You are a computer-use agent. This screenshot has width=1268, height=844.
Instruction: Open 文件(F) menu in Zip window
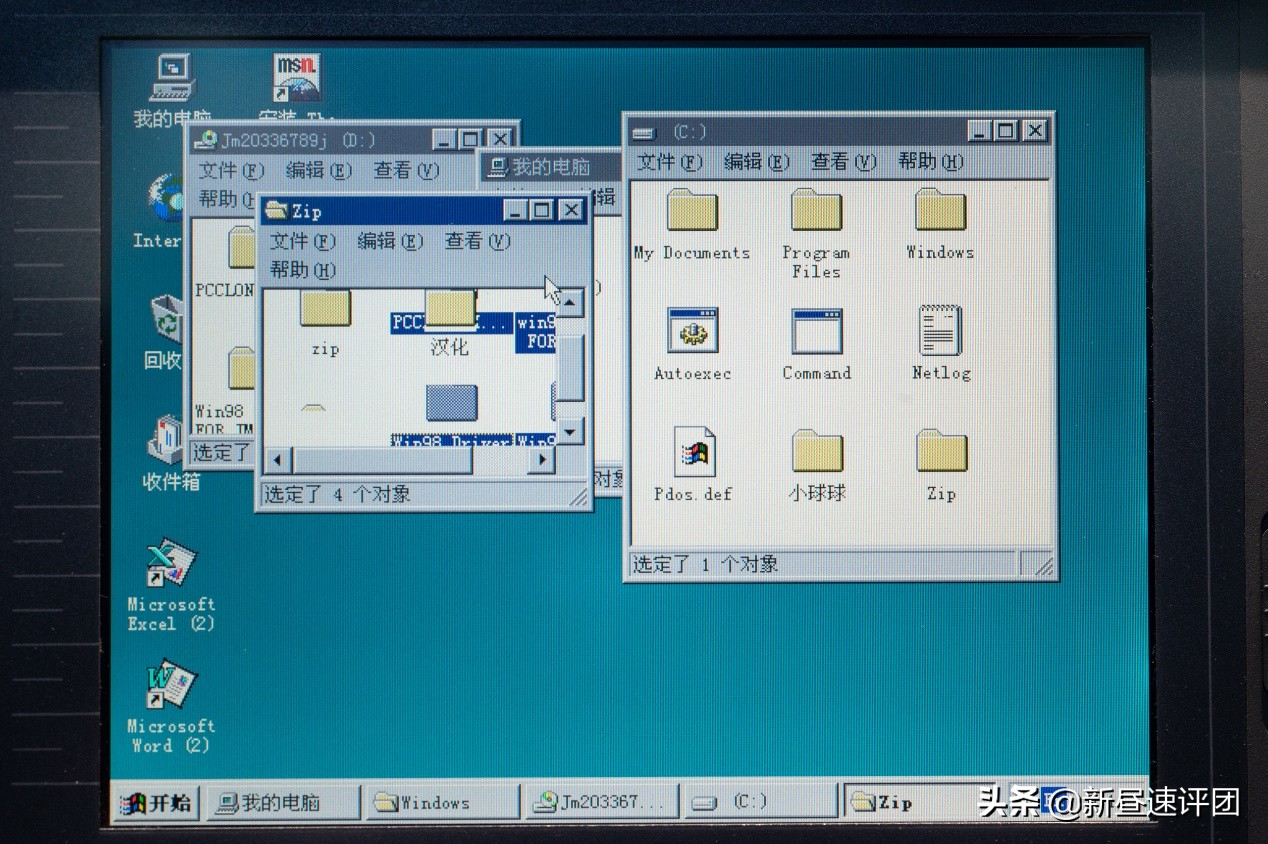[302, 241]
